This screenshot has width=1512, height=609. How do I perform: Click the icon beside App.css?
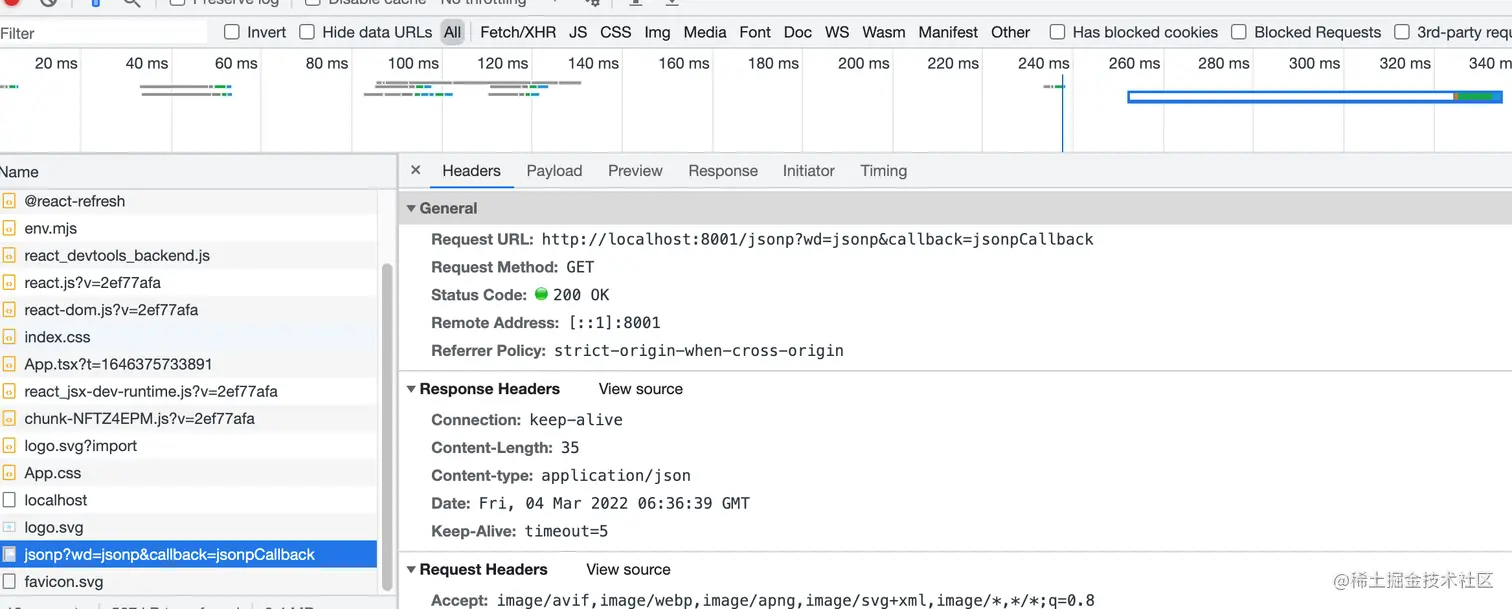(9, 473)
